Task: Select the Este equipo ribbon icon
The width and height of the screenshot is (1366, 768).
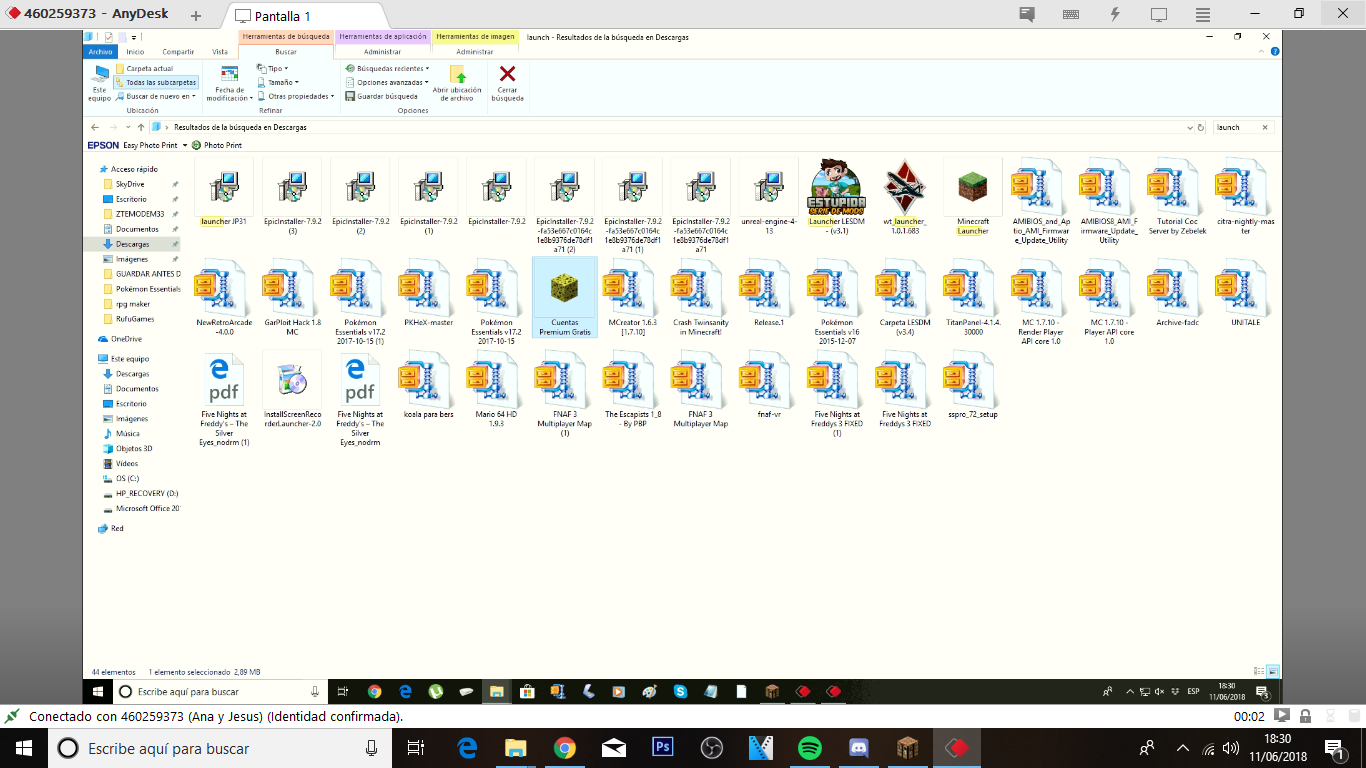Action: (x=99, y=82)
